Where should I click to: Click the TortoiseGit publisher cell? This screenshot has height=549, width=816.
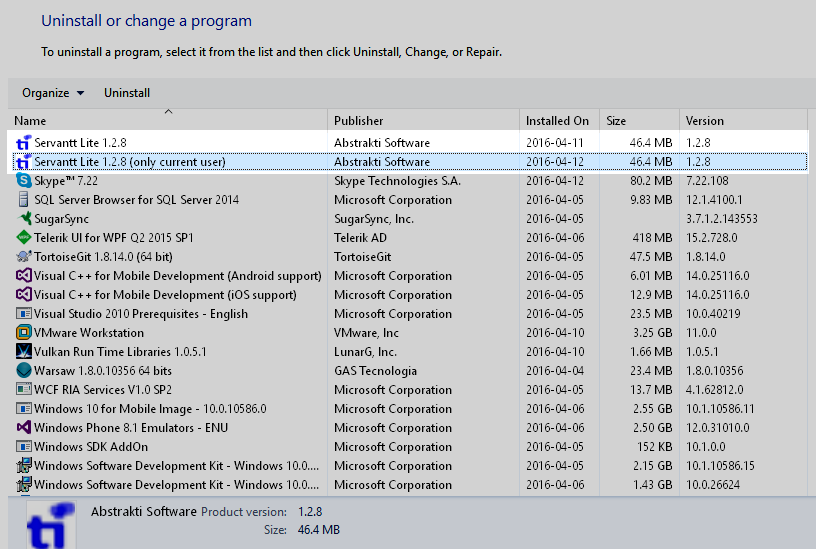[363, 257]
